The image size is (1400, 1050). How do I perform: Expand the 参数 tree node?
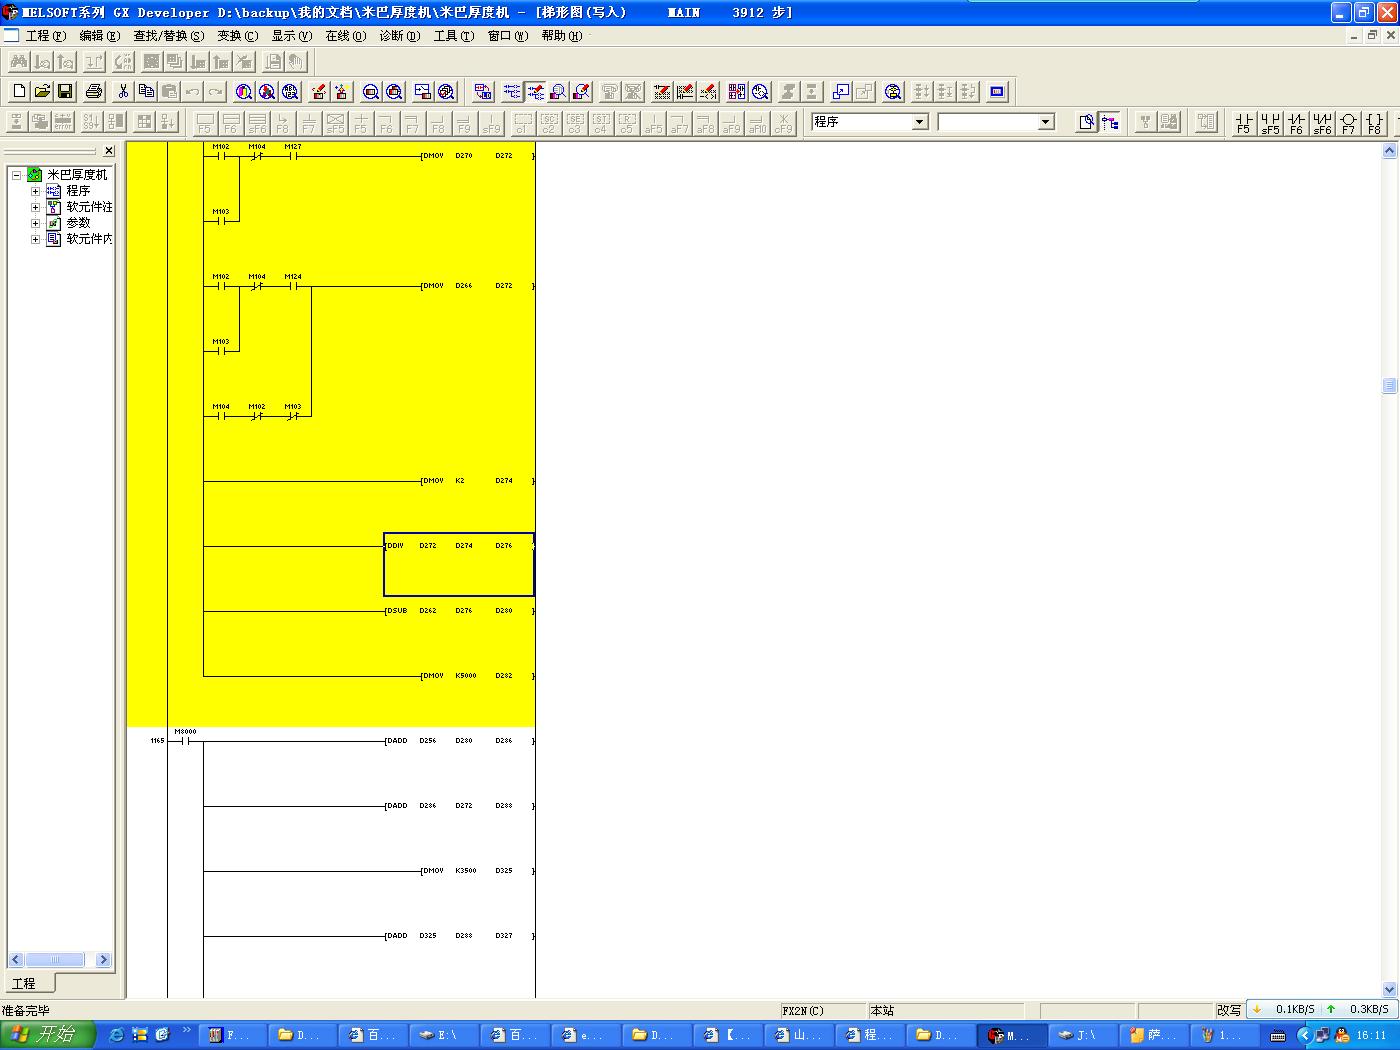click(35, 223)
